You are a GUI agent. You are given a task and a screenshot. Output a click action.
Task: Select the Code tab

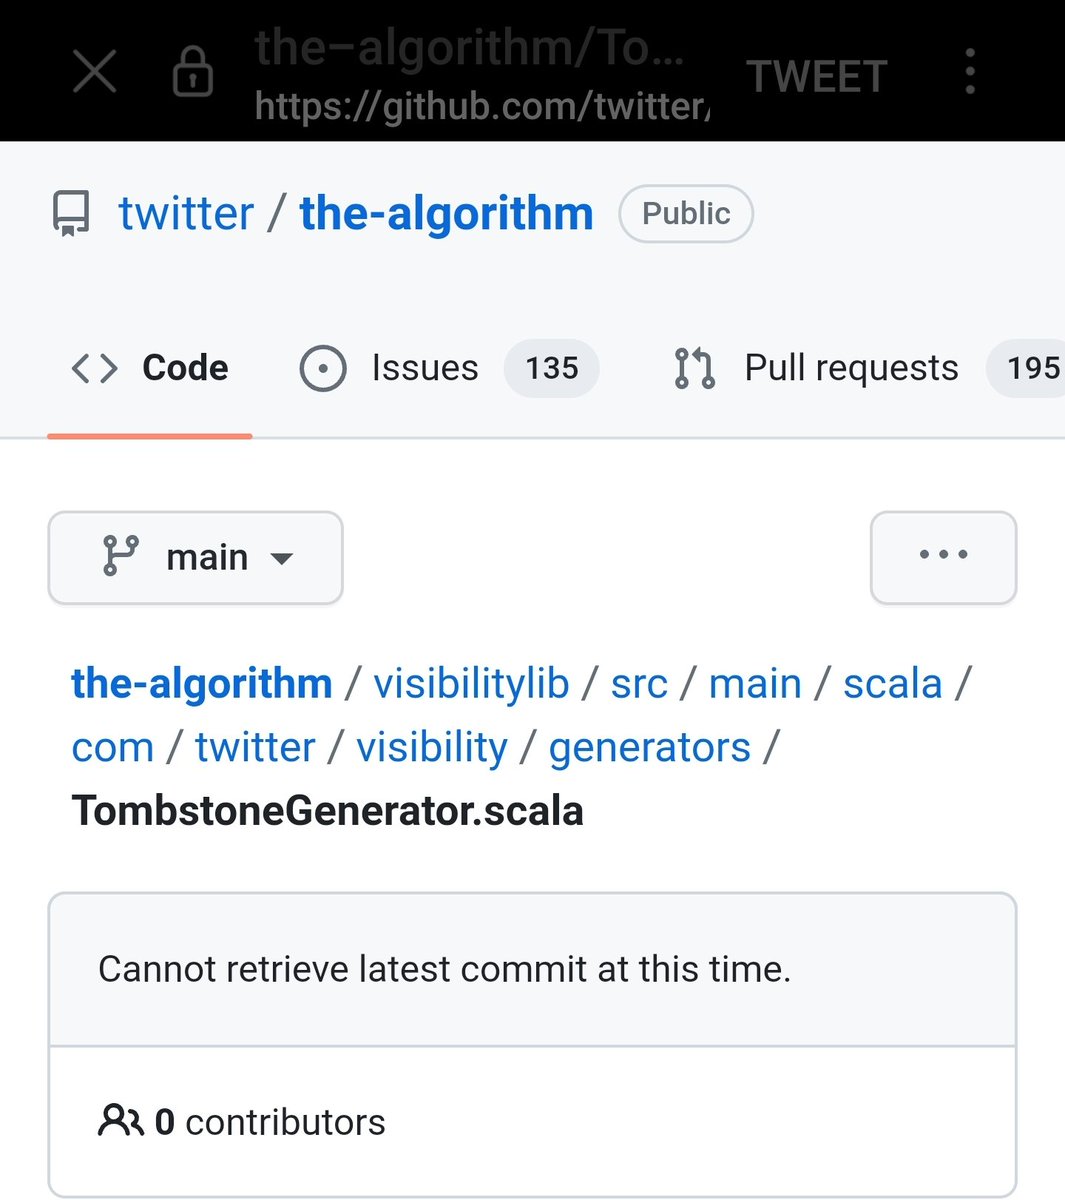(x=150, y=368)
